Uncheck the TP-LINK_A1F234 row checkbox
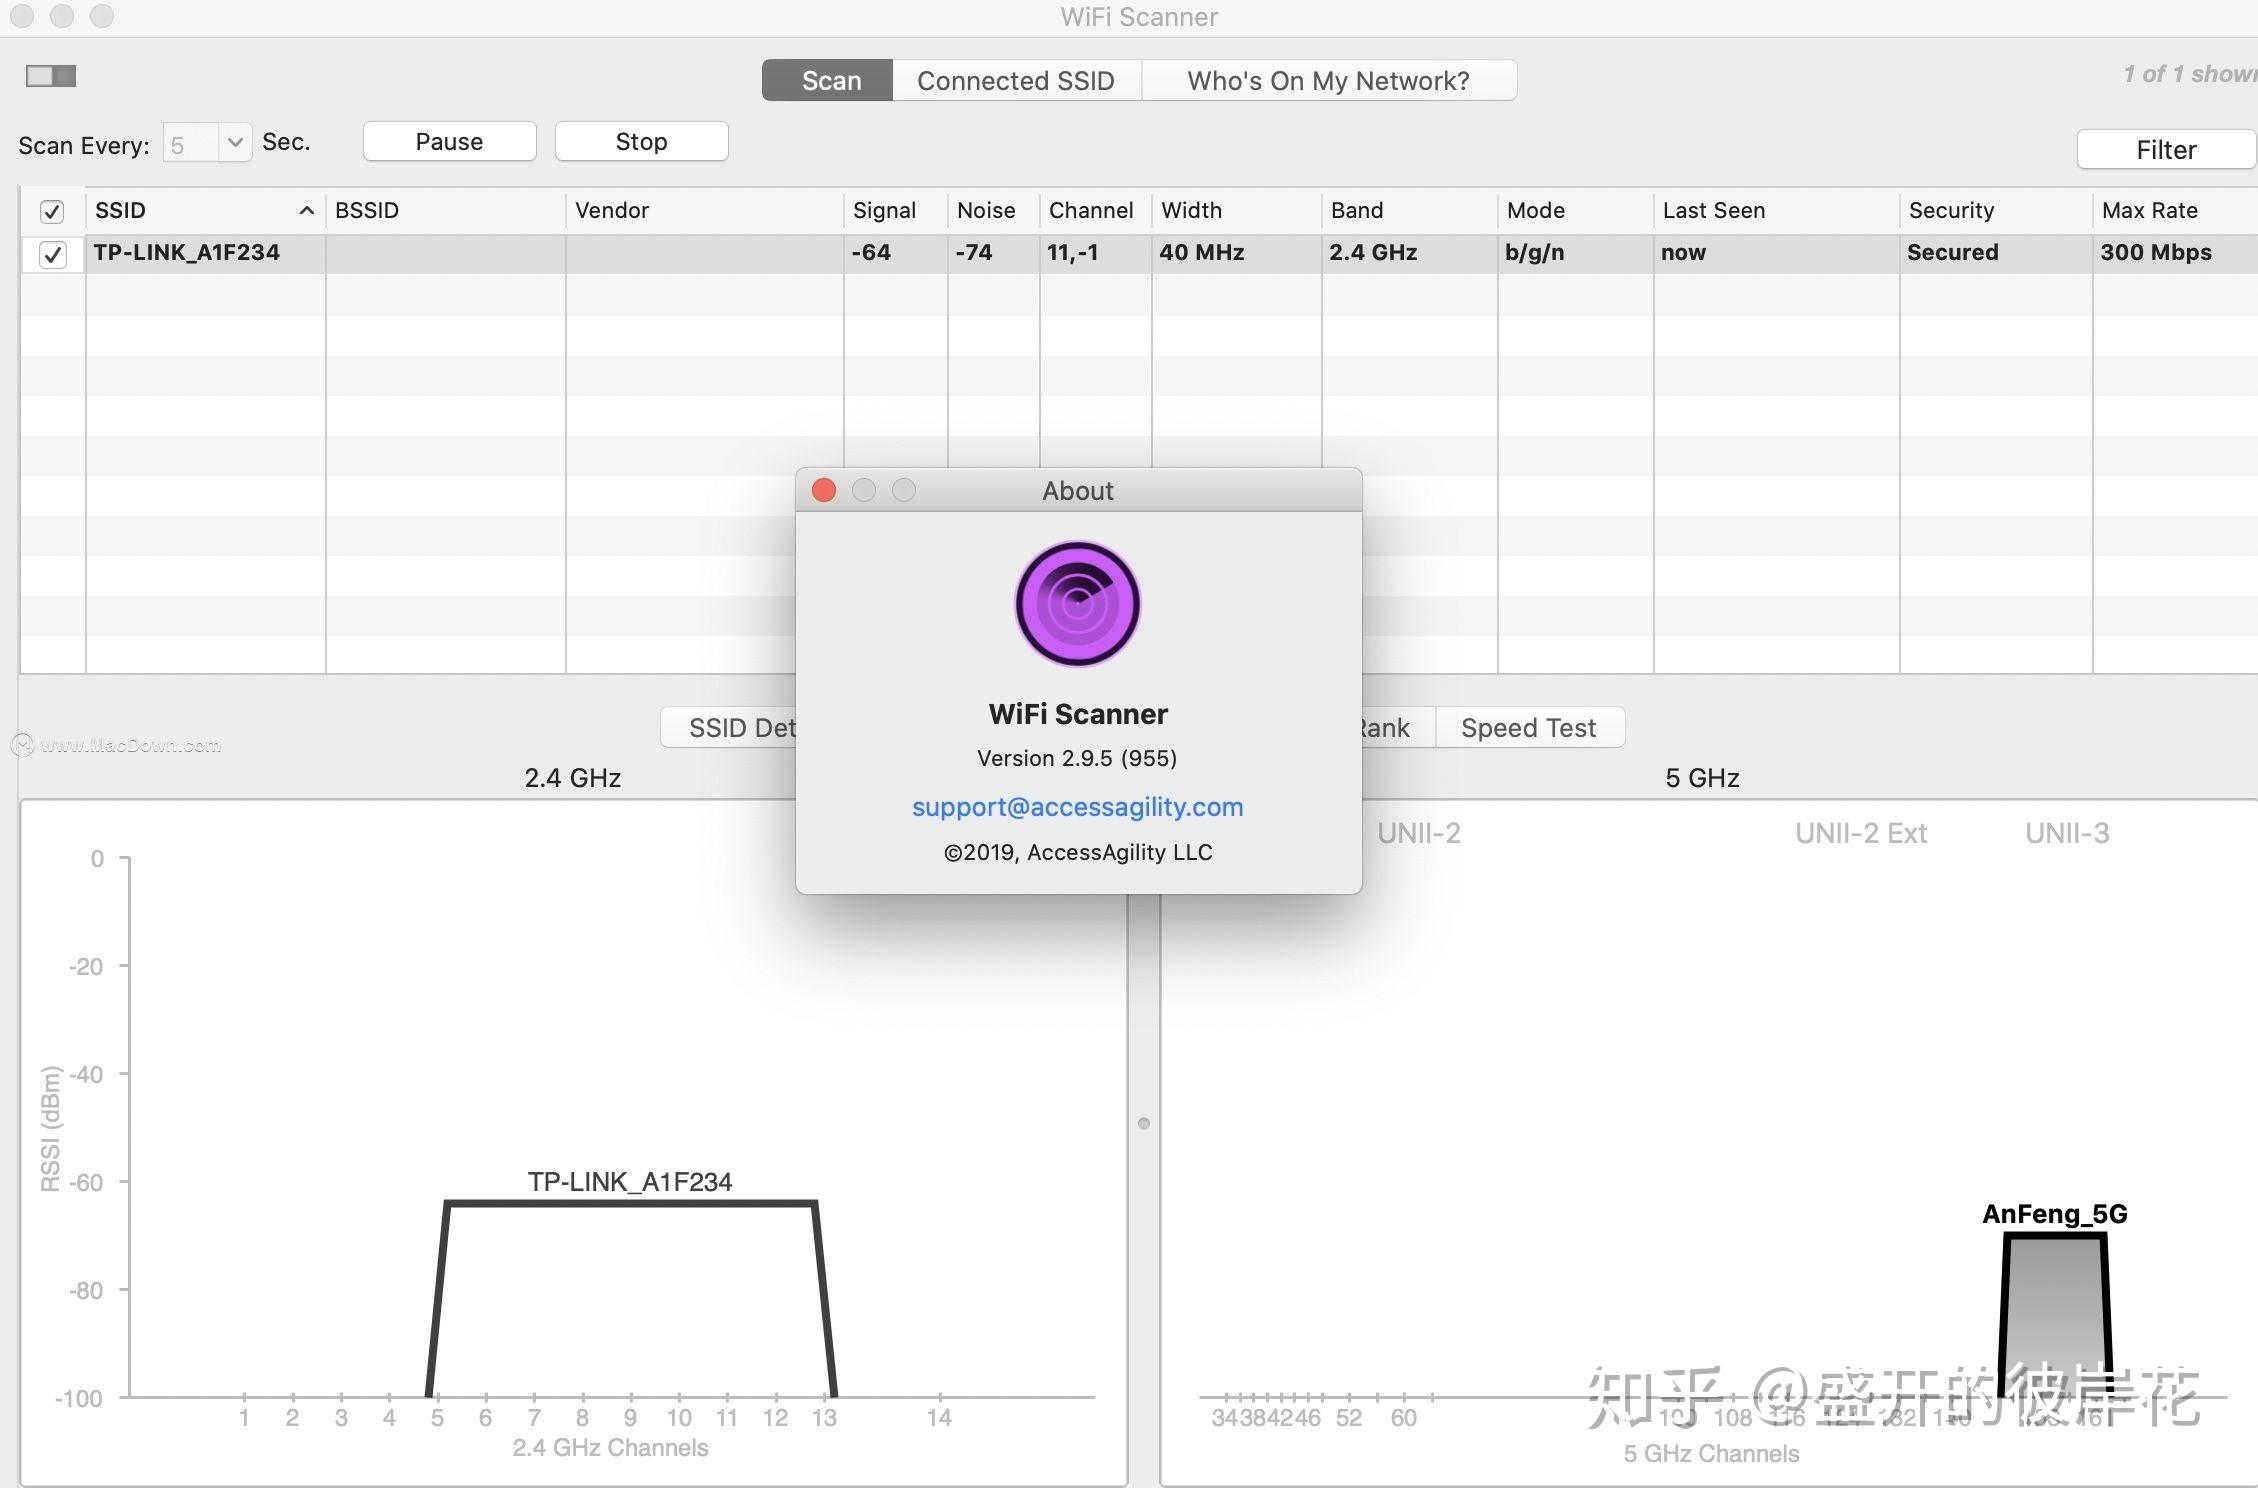Image resolution: width=2258 pixels, height=1488 pixels. pyautogui.click(x=52, y=254)
